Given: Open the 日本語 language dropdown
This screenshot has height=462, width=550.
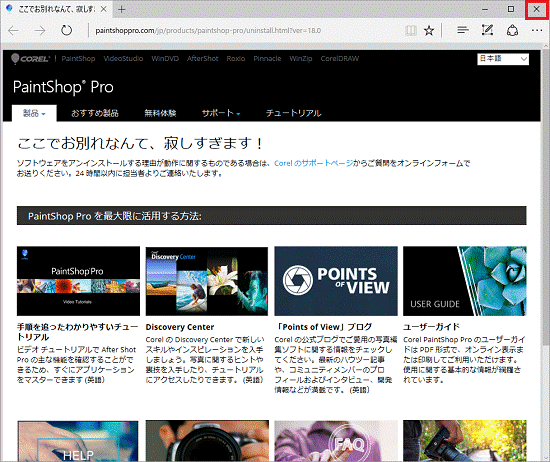Looking at the screenshot, I should tap(503, 59).
